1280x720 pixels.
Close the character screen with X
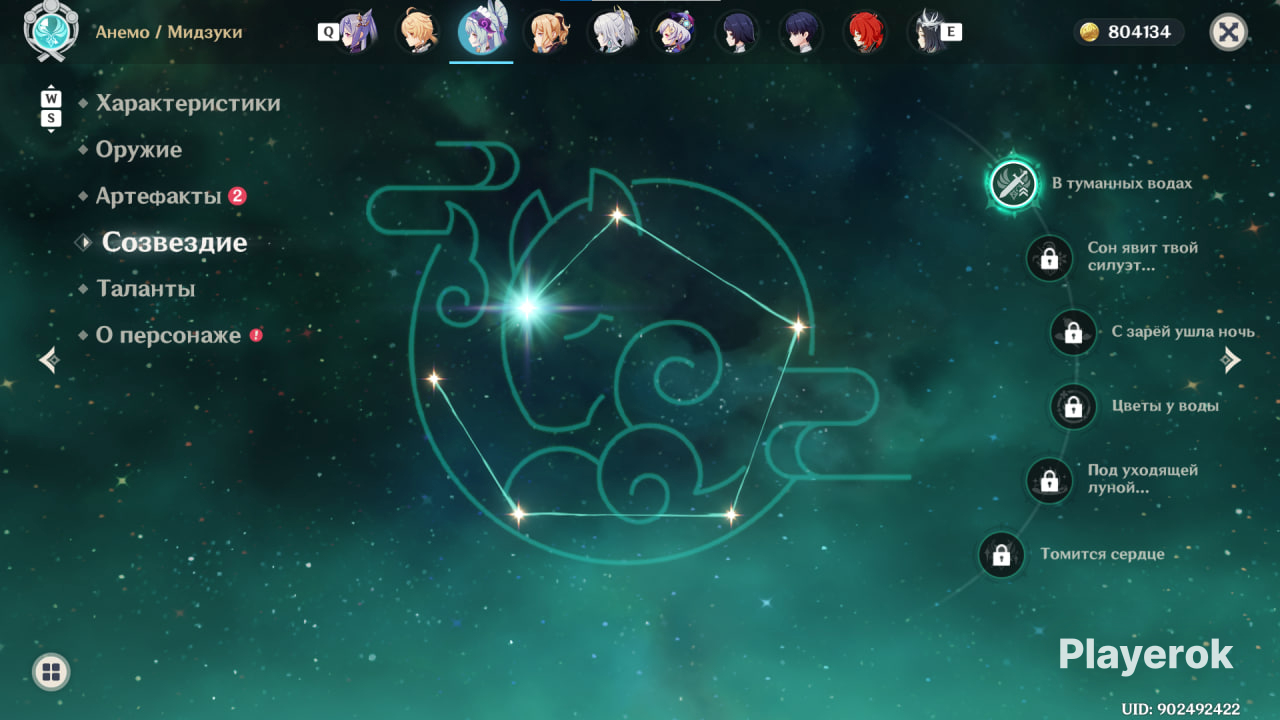(1228, 32)
